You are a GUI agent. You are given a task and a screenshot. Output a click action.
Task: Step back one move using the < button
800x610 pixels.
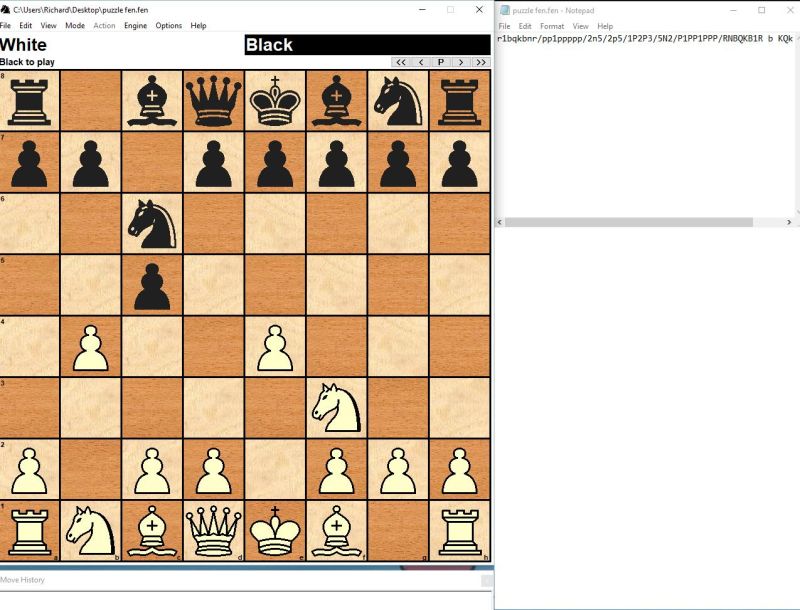click(420, 62)
